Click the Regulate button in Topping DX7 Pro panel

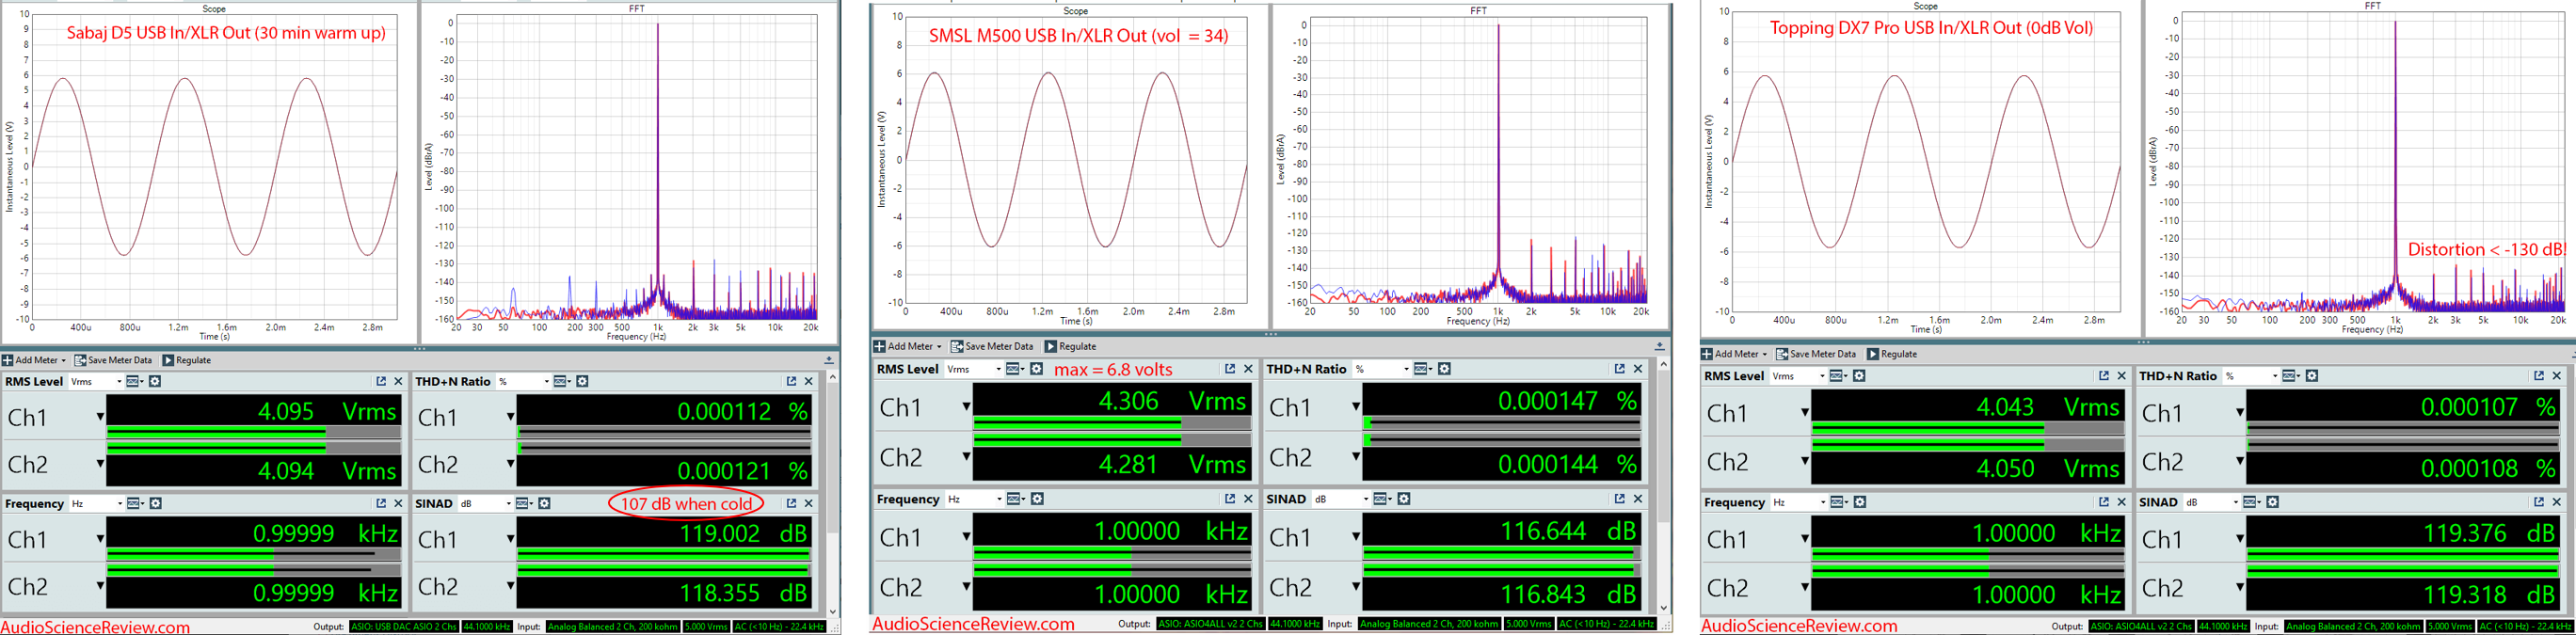(x=1892, y=354)
